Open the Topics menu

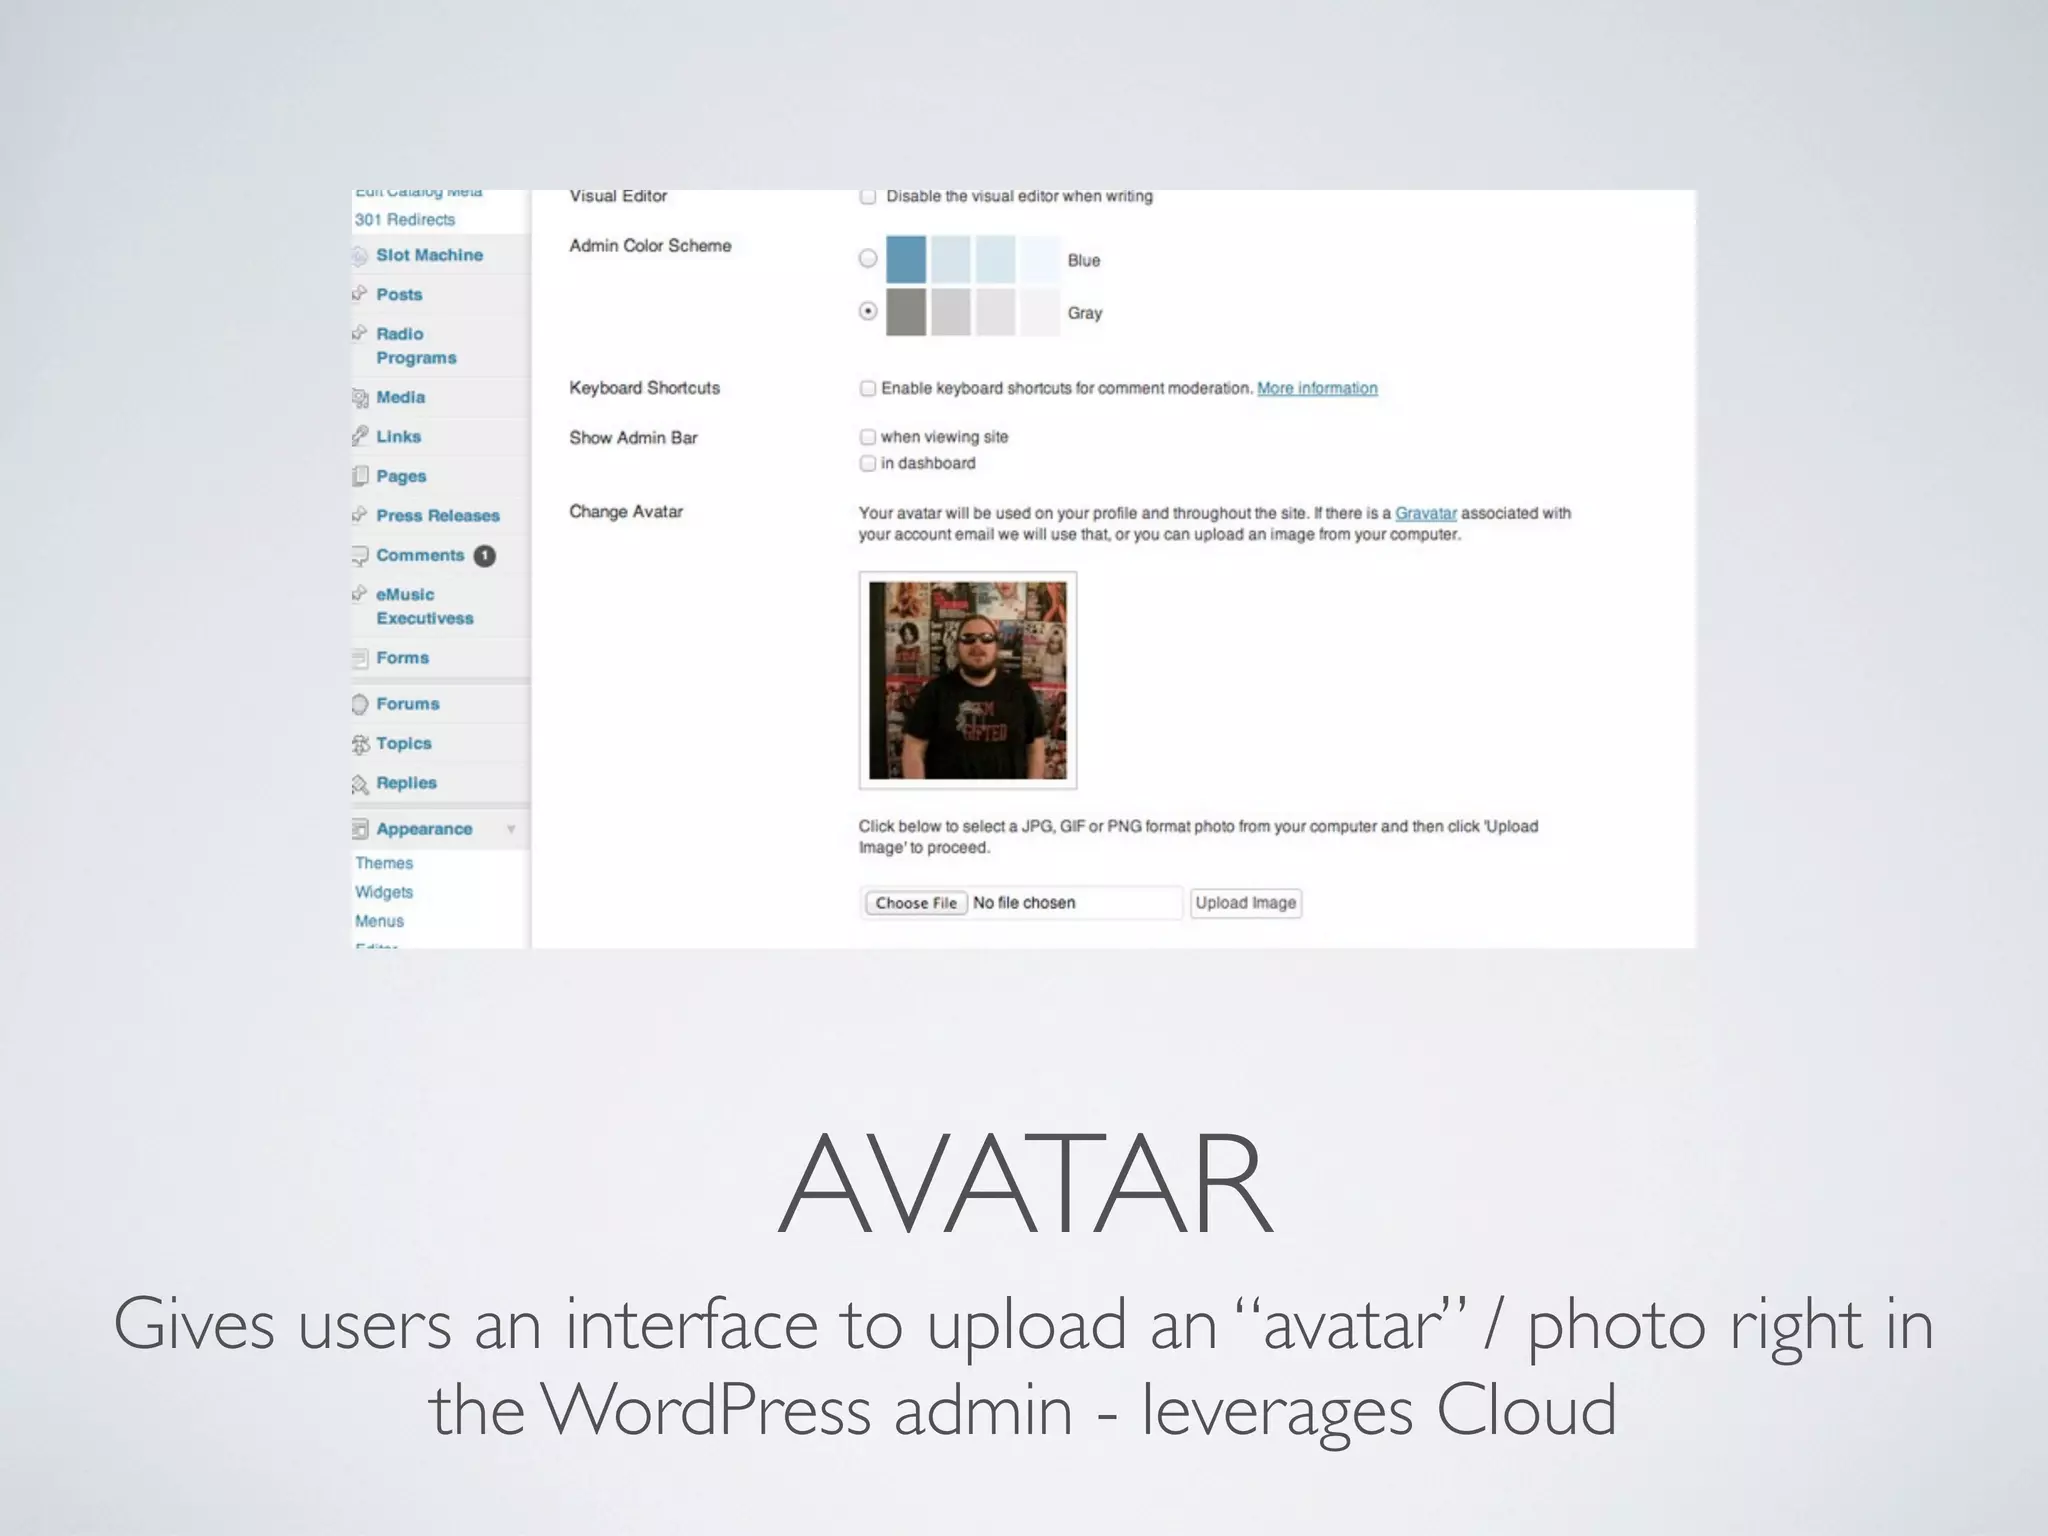(404, 744)
